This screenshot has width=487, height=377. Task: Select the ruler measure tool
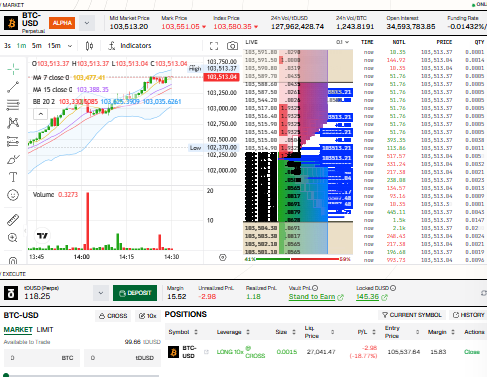pyautogui.click(x=13, y=220)
